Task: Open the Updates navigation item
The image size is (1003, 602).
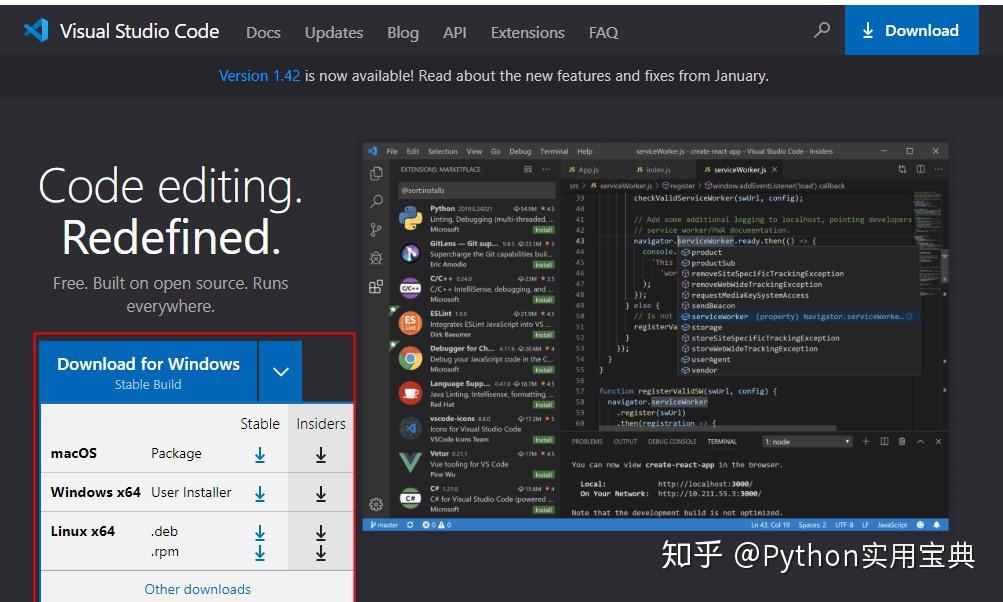Action: (x=333, y=33)
